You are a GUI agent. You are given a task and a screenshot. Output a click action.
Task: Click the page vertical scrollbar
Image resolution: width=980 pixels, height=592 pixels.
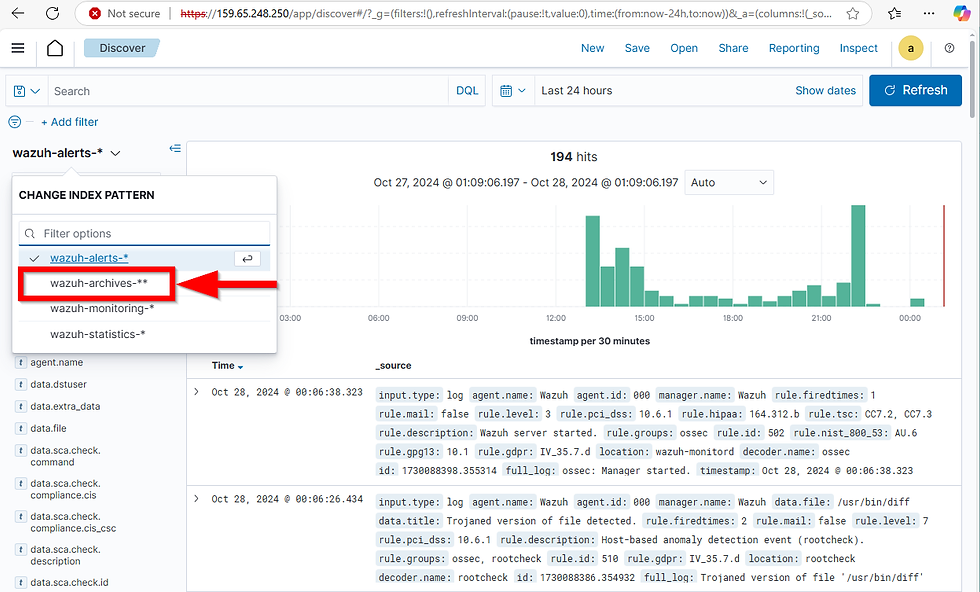point(972,78)
